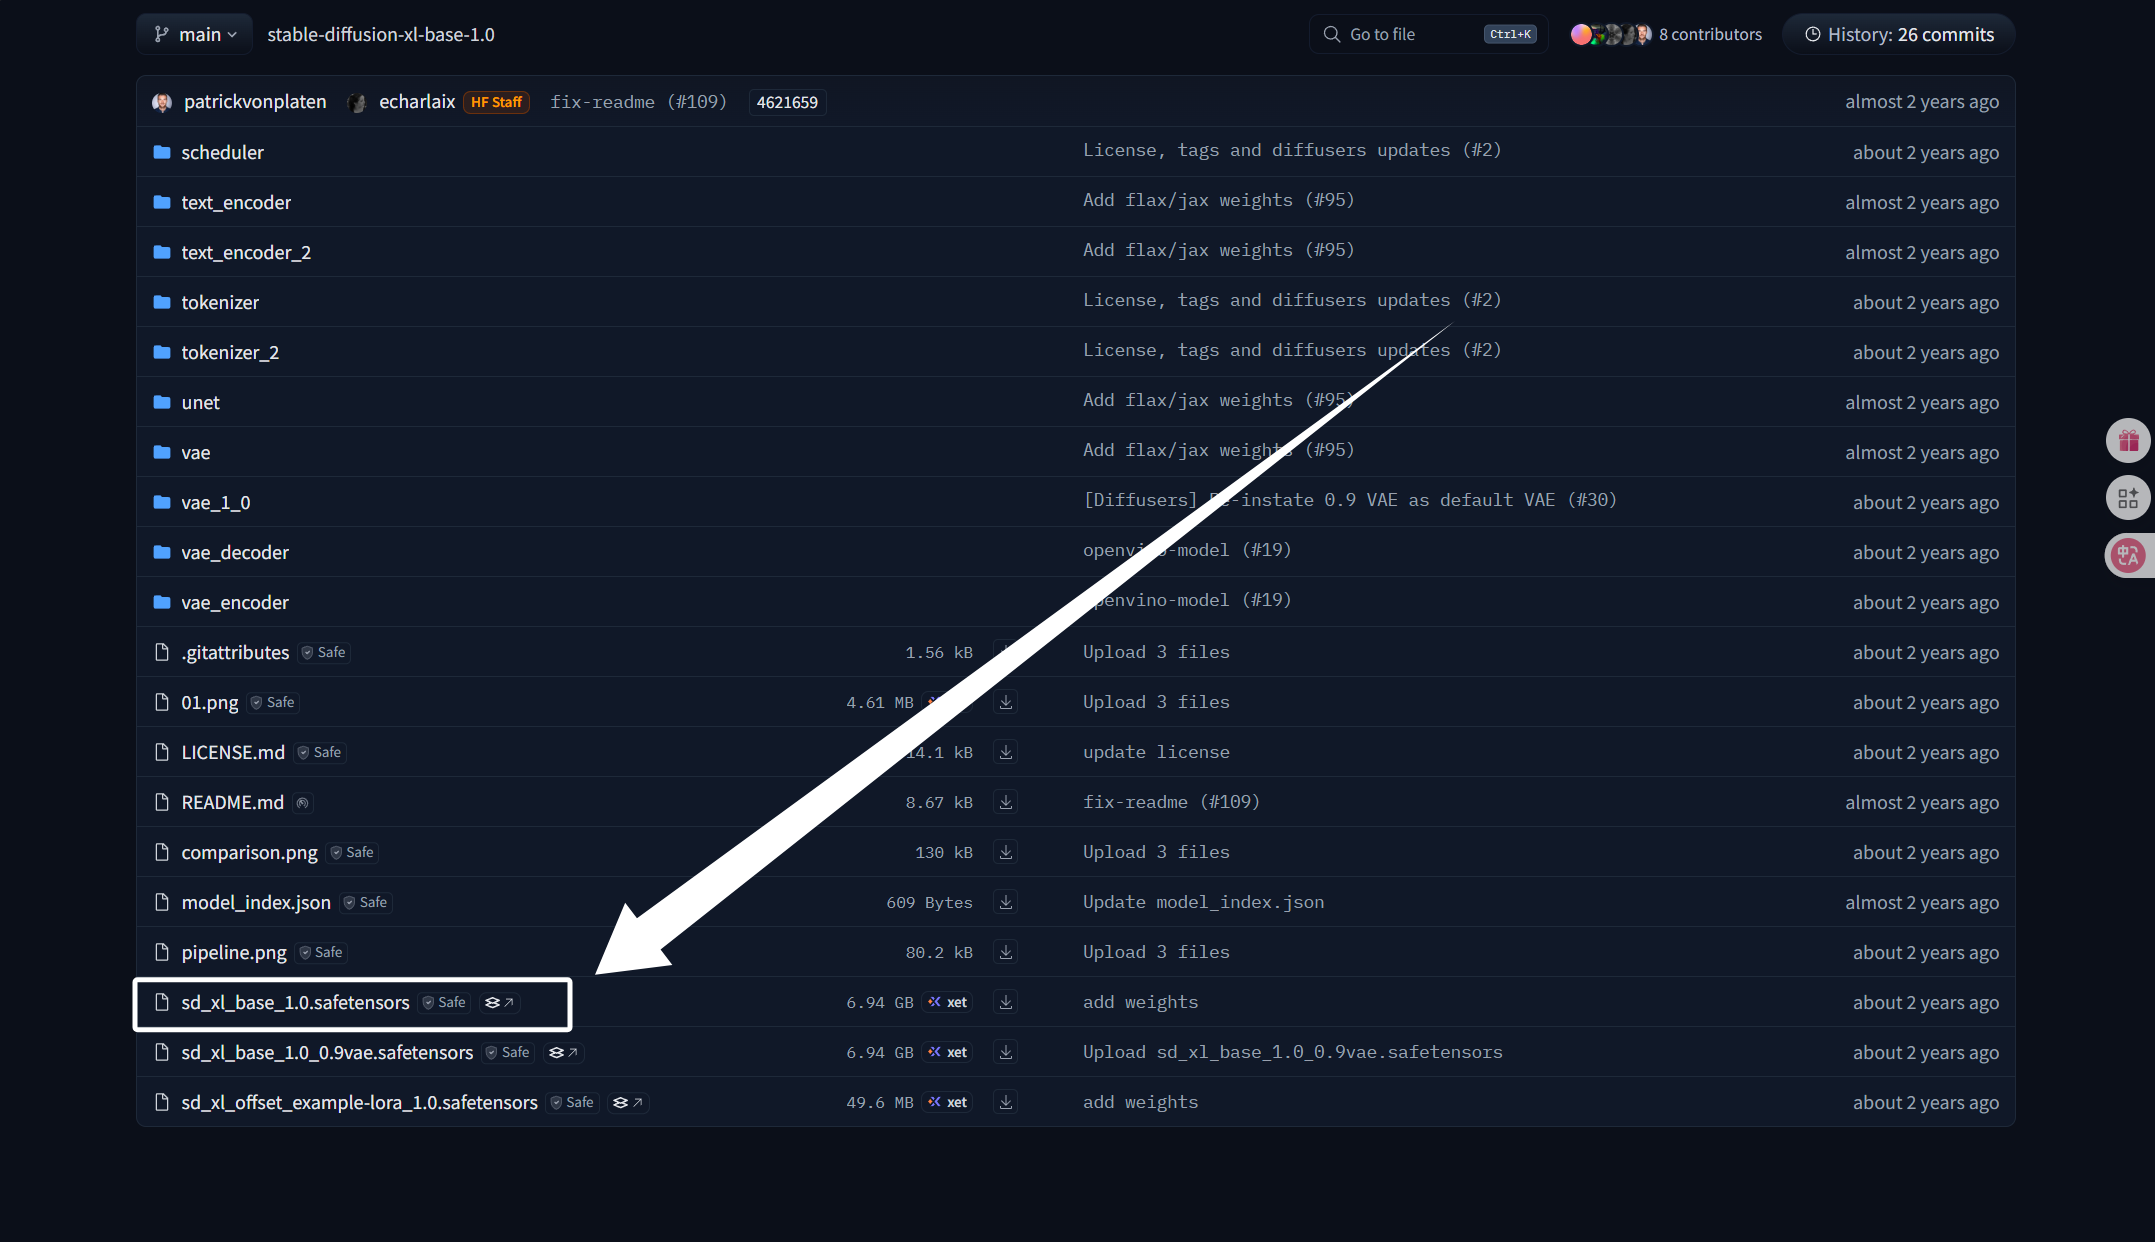Click the xet badge for the offset example-lora file
This screenshot has width=2155, height=1242.
tap(947, 1102)
